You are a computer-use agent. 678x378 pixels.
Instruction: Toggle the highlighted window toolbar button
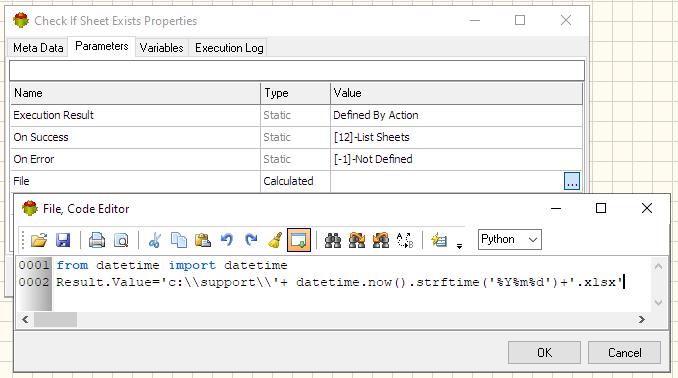click(299, 240)
